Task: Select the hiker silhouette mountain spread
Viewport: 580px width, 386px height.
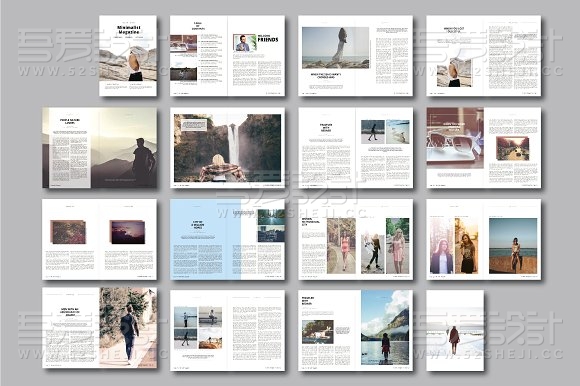Action: [100, 148]
